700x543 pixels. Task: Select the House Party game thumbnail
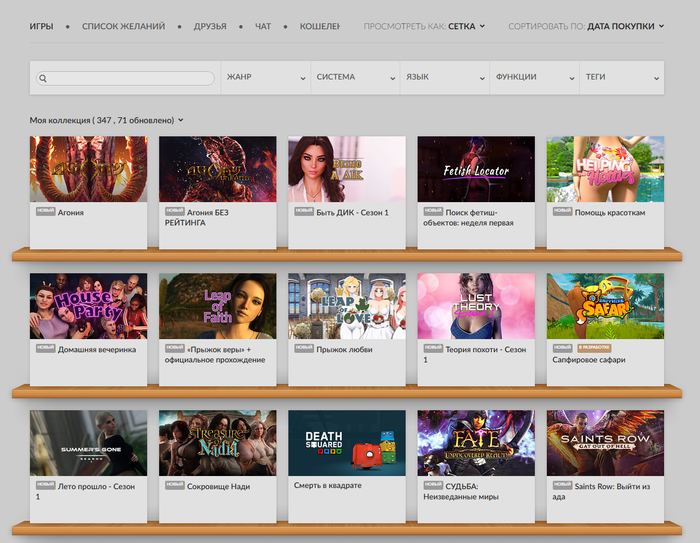point(88,306)
